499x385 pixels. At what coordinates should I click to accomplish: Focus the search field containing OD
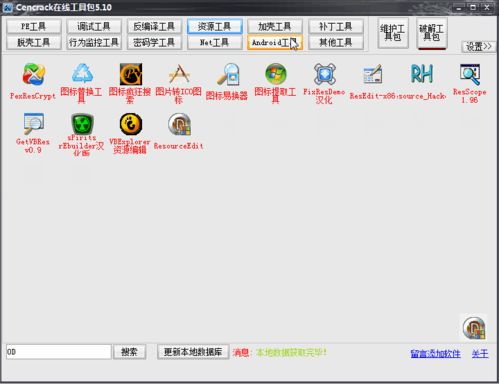[59, 352]
